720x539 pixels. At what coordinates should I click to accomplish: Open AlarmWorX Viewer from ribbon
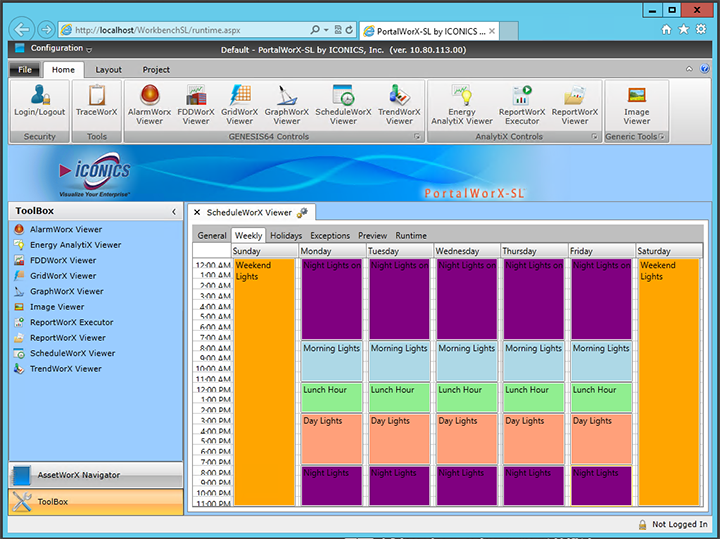tap(149, 105)
